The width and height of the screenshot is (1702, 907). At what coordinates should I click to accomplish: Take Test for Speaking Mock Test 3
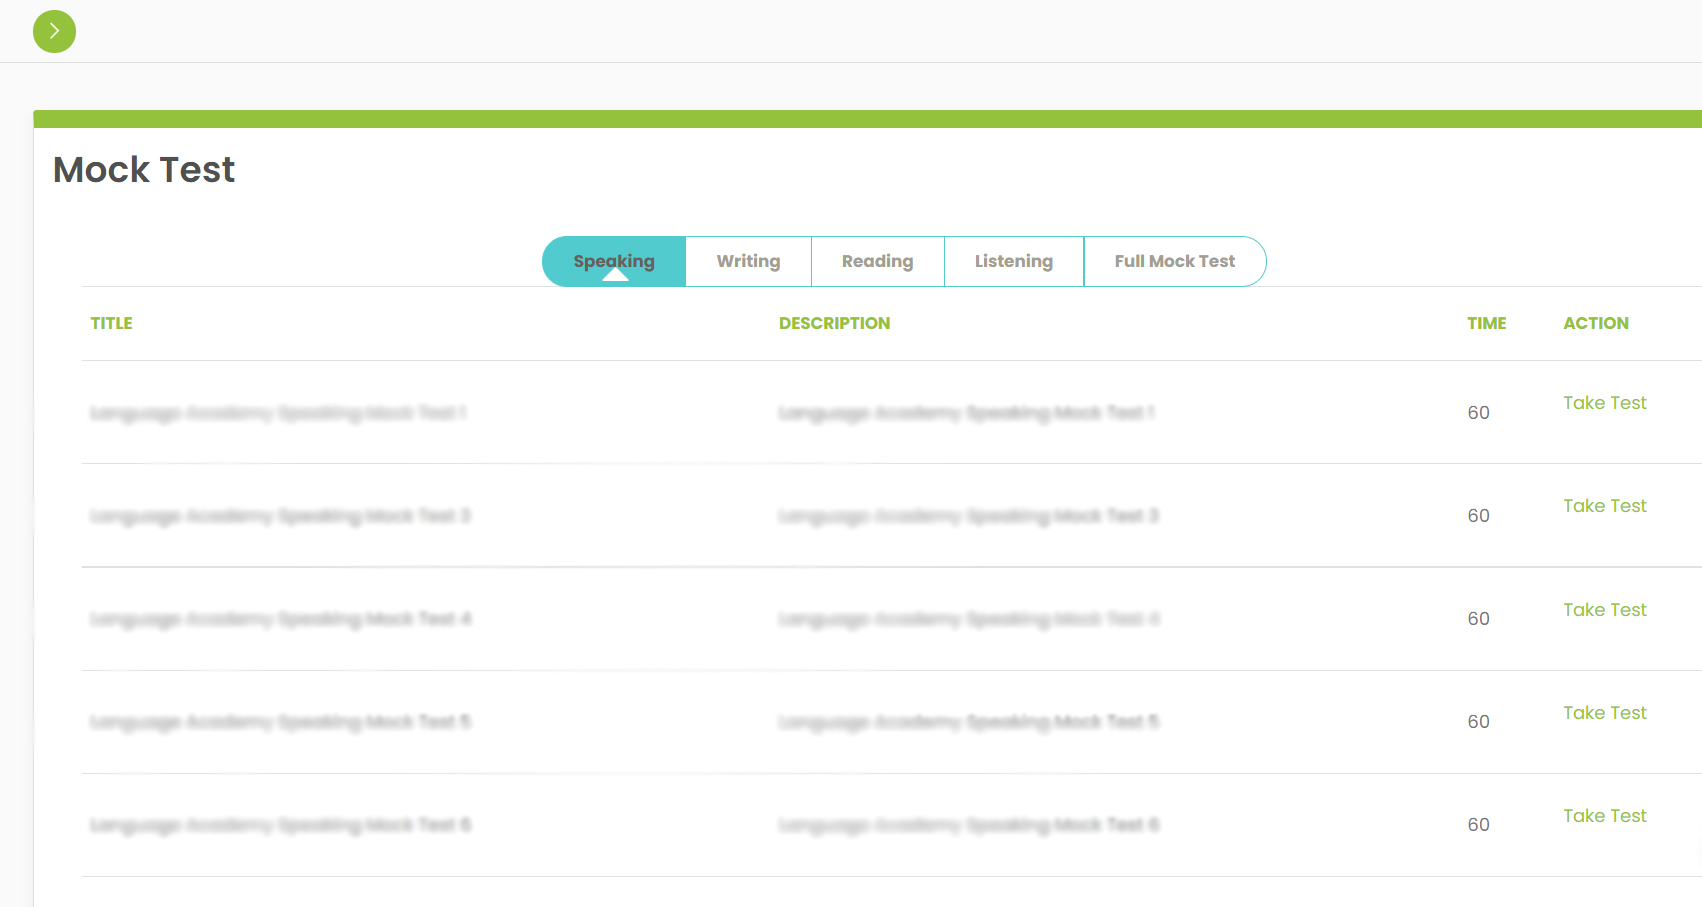1604,506
